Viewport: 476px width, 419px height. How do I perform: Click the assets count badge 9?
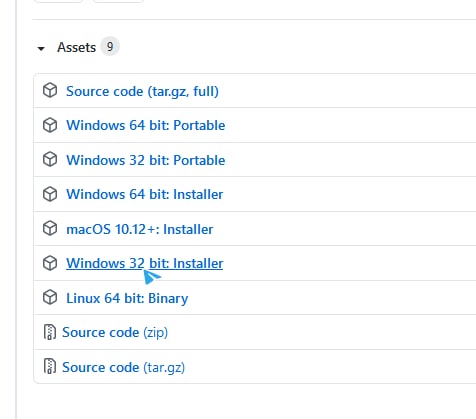coord(110,46)
